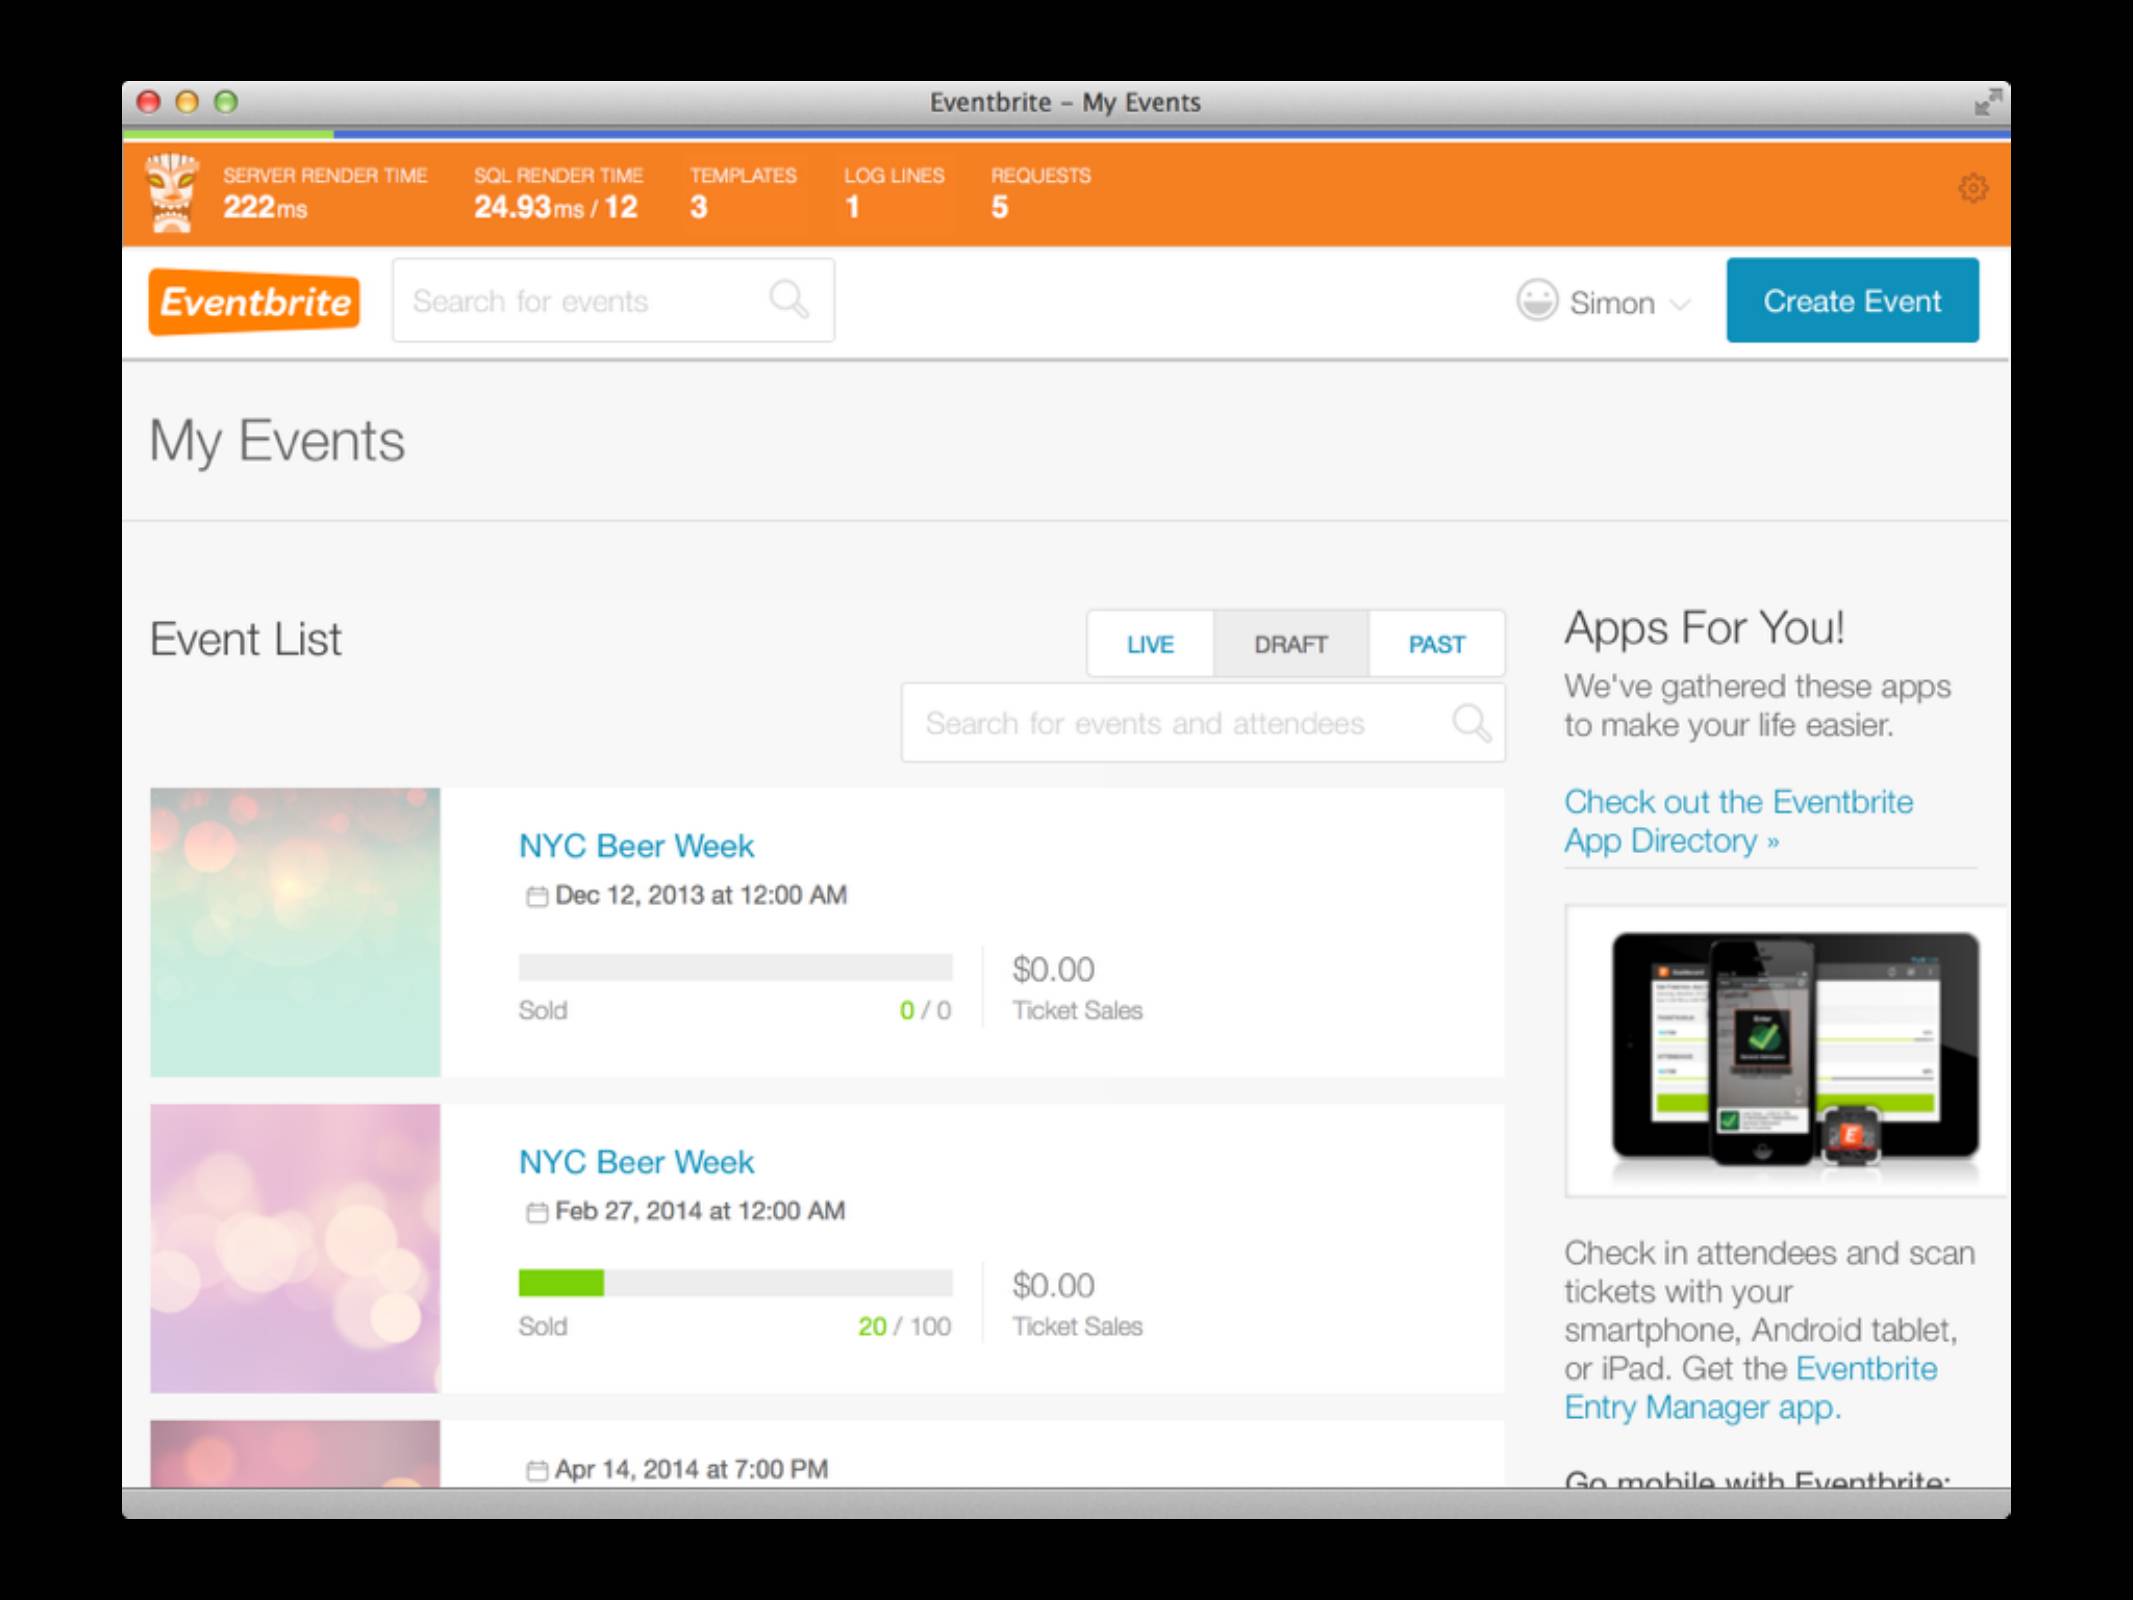This screenshot has width=2134, height=1600.
Task: Focus the Search for events and attendees field
Action: [x=1203, y=722]
